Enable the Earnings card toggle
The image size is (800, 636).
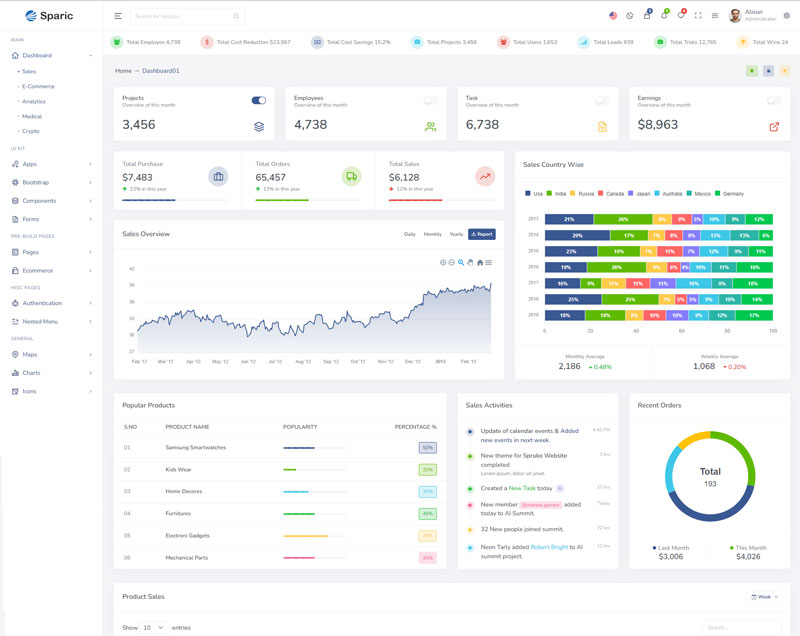774,100
